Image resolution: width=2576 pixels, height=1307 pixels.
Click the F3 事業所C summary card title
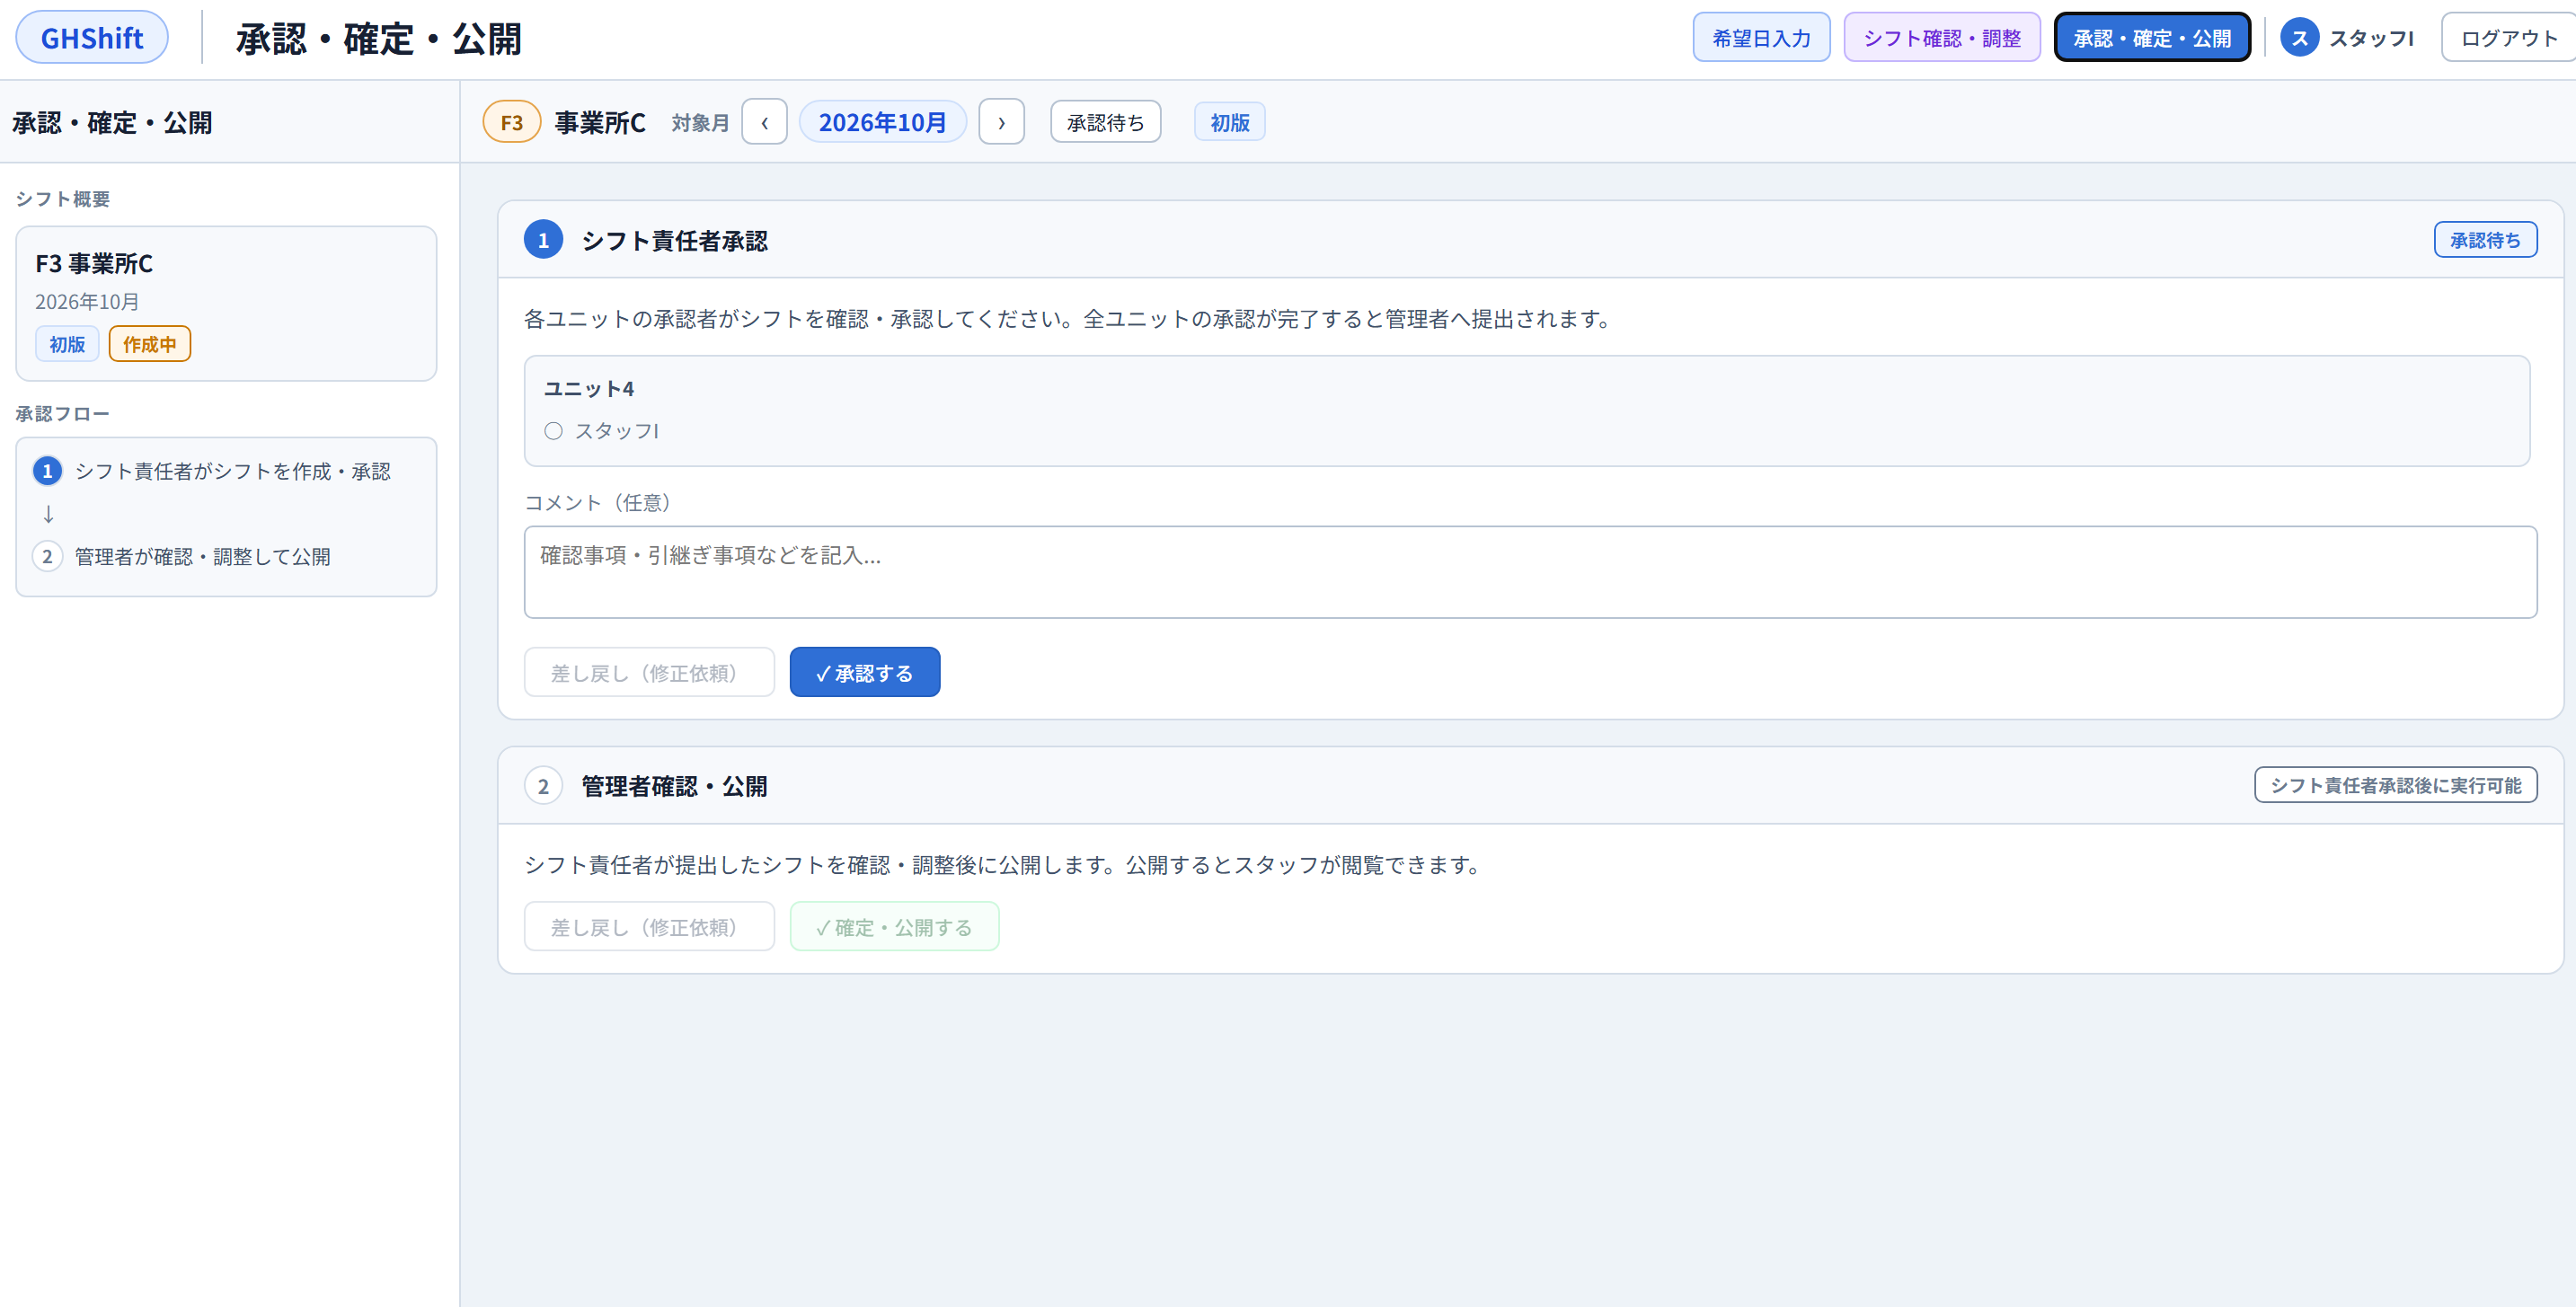(94, 263)
